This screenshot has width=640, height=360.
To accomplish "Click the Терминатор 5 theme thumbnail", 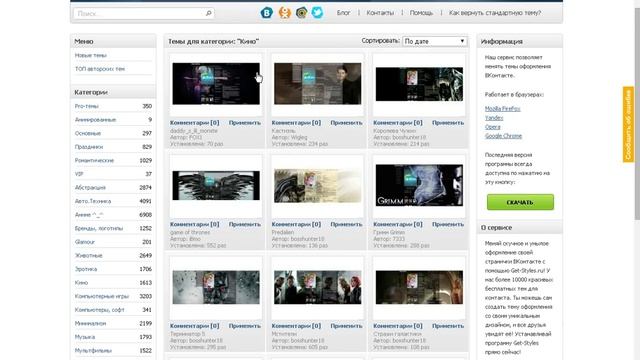I will tap(216, 287).
